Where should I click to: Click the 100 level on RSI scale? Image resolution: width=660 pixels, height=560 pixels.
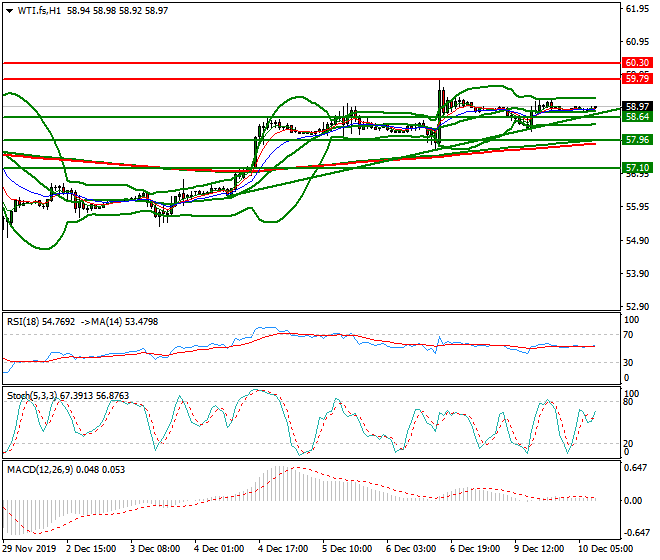click(631, 320)
